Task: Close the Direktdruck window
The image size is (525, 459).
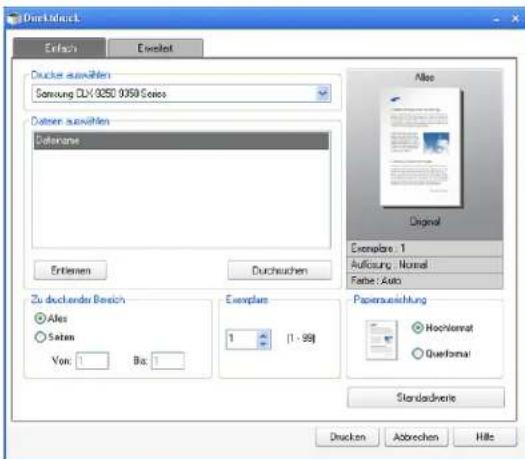Action: point(515,19)
